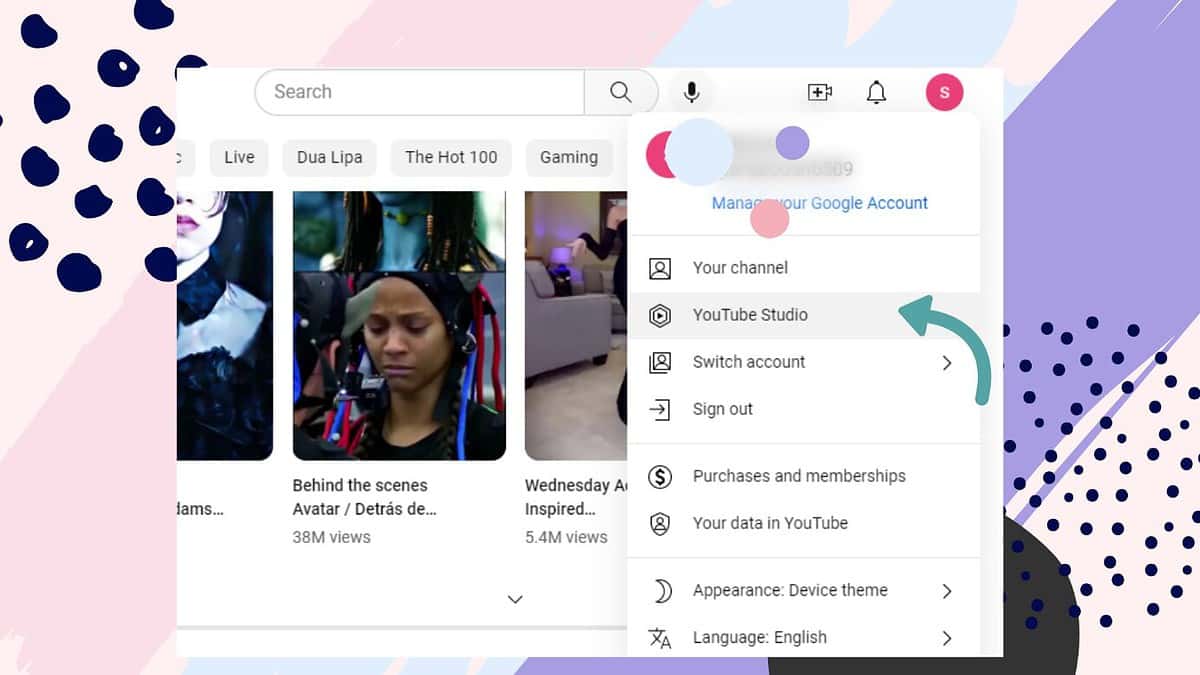Screen dimensions: 1200x675
Task: Click the pink S account avatar
Action: point(944,92)
